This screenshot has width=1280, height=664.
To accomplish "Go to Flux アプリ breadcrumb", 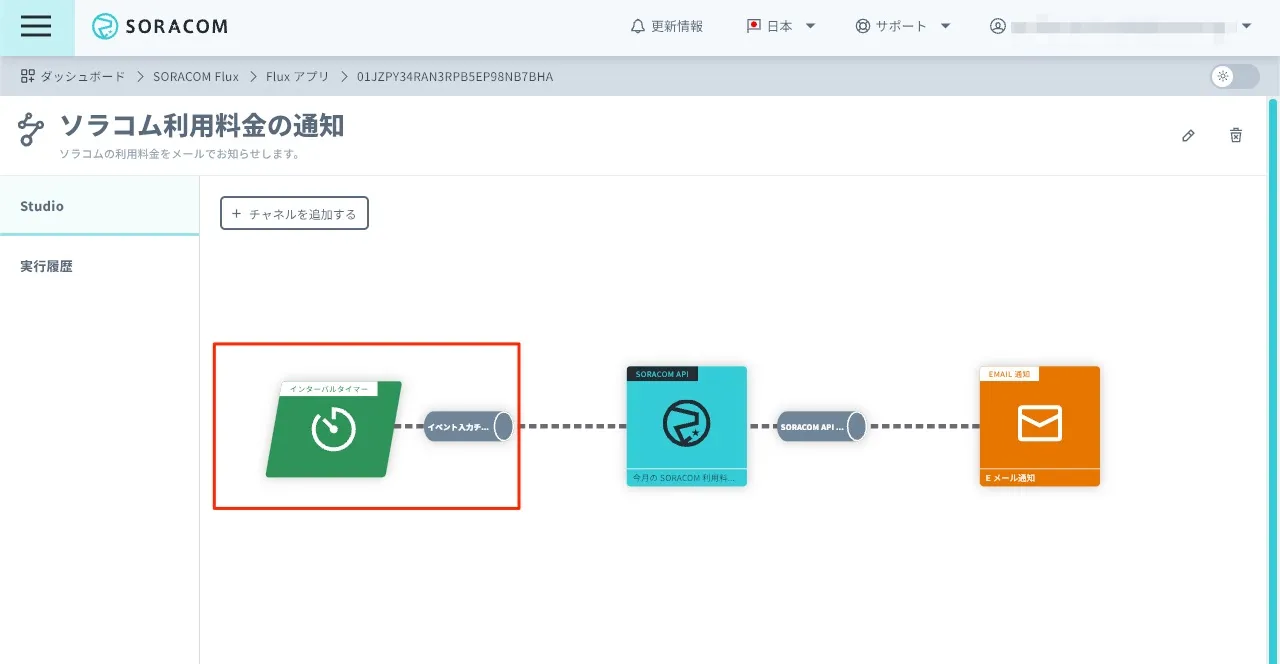I will [x=297, y=76].
